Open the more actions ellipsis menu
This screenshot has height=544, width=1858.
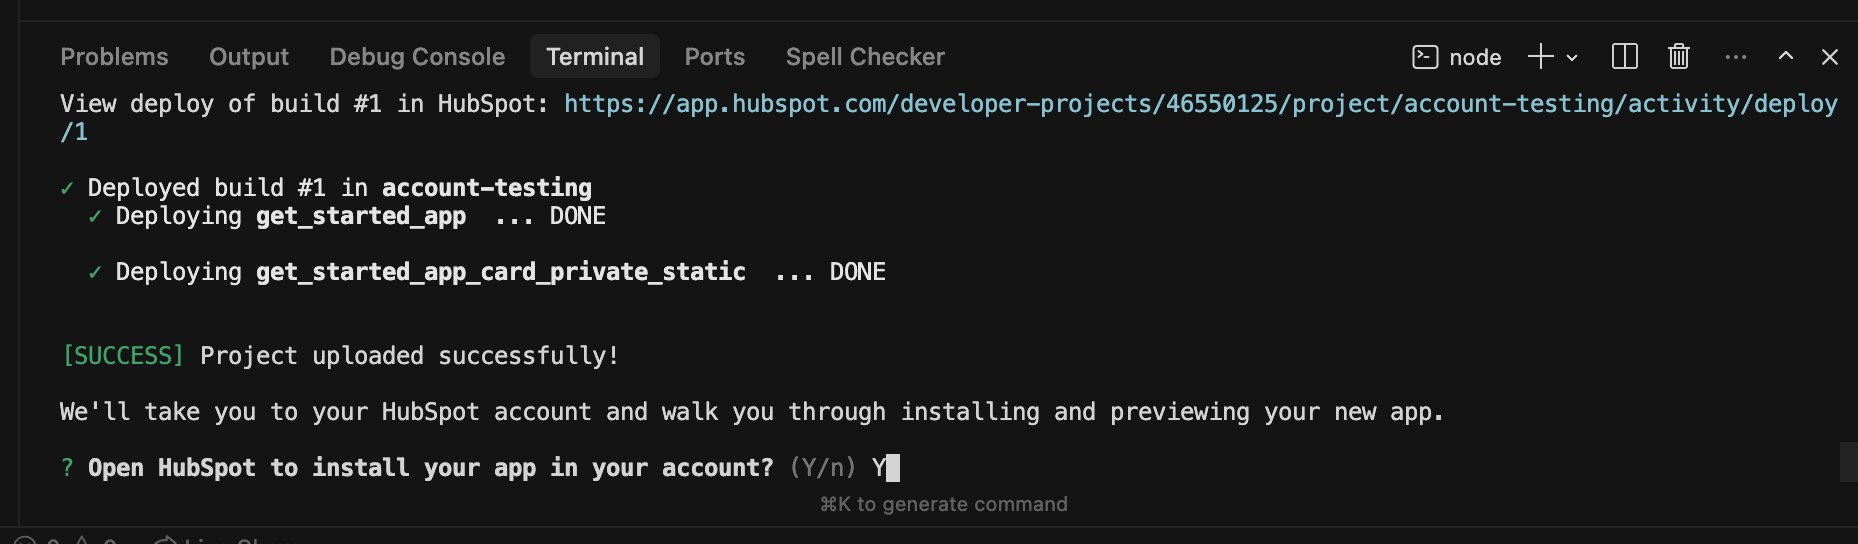pyautogui.click(x=1736, y=57)
